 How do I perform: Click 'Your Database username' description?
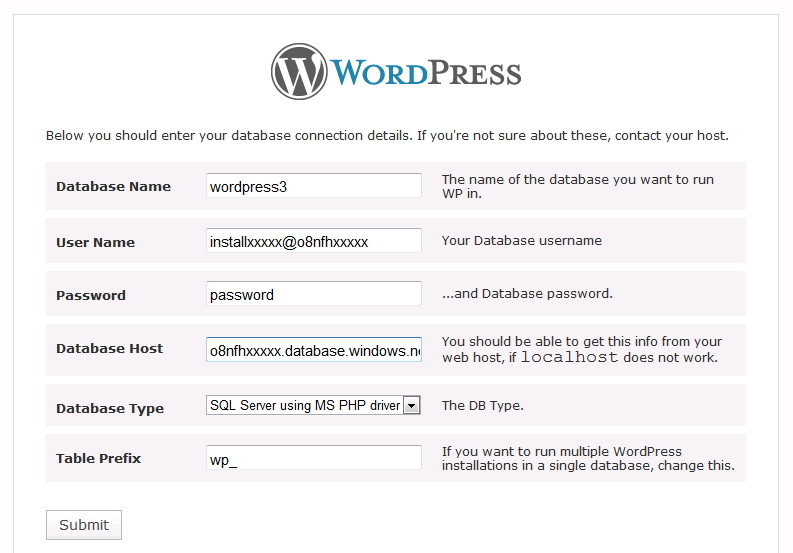coord(522,240)
